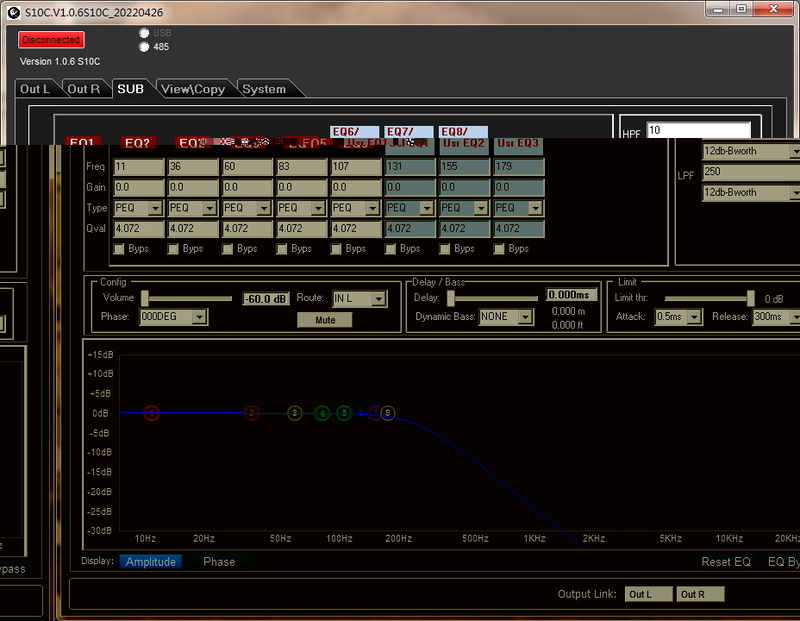Click the Delay slider handle
Screen dimensions: 800x621
451,299
